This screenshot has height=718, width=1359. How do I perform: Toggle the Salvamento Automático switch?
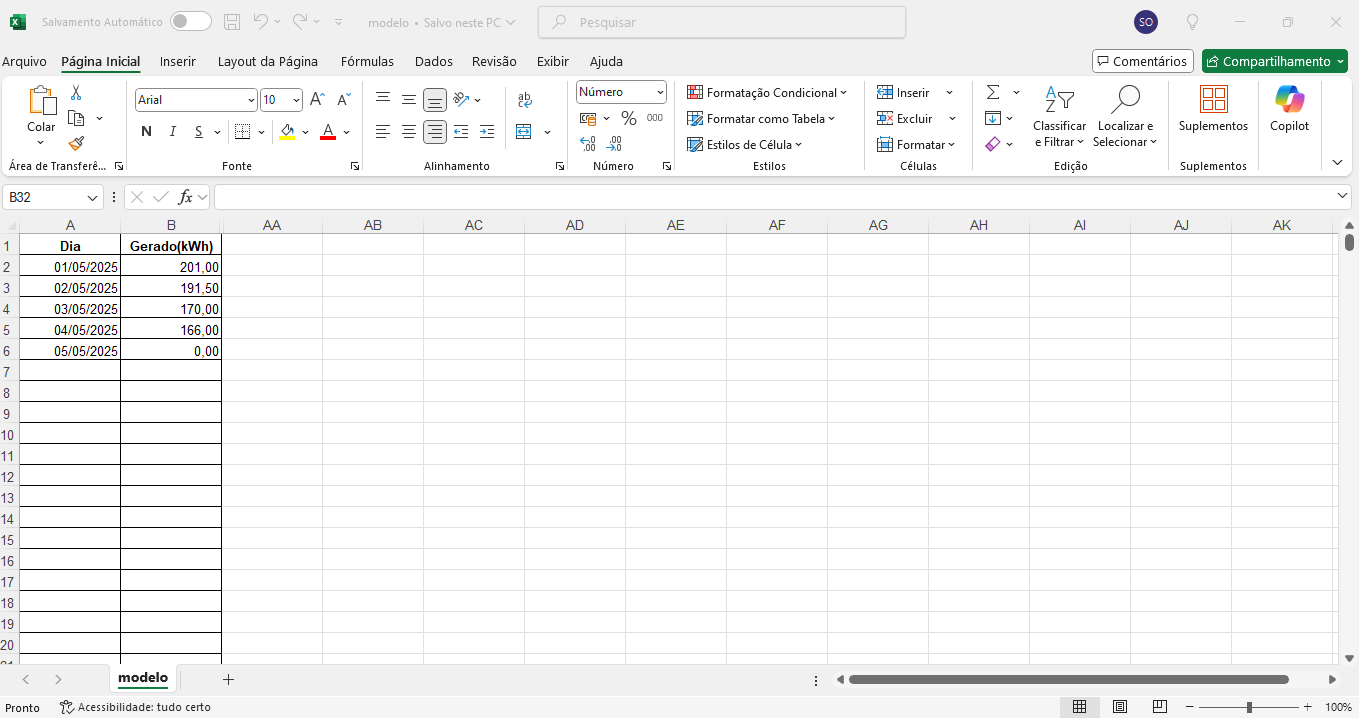click(190, 22)
